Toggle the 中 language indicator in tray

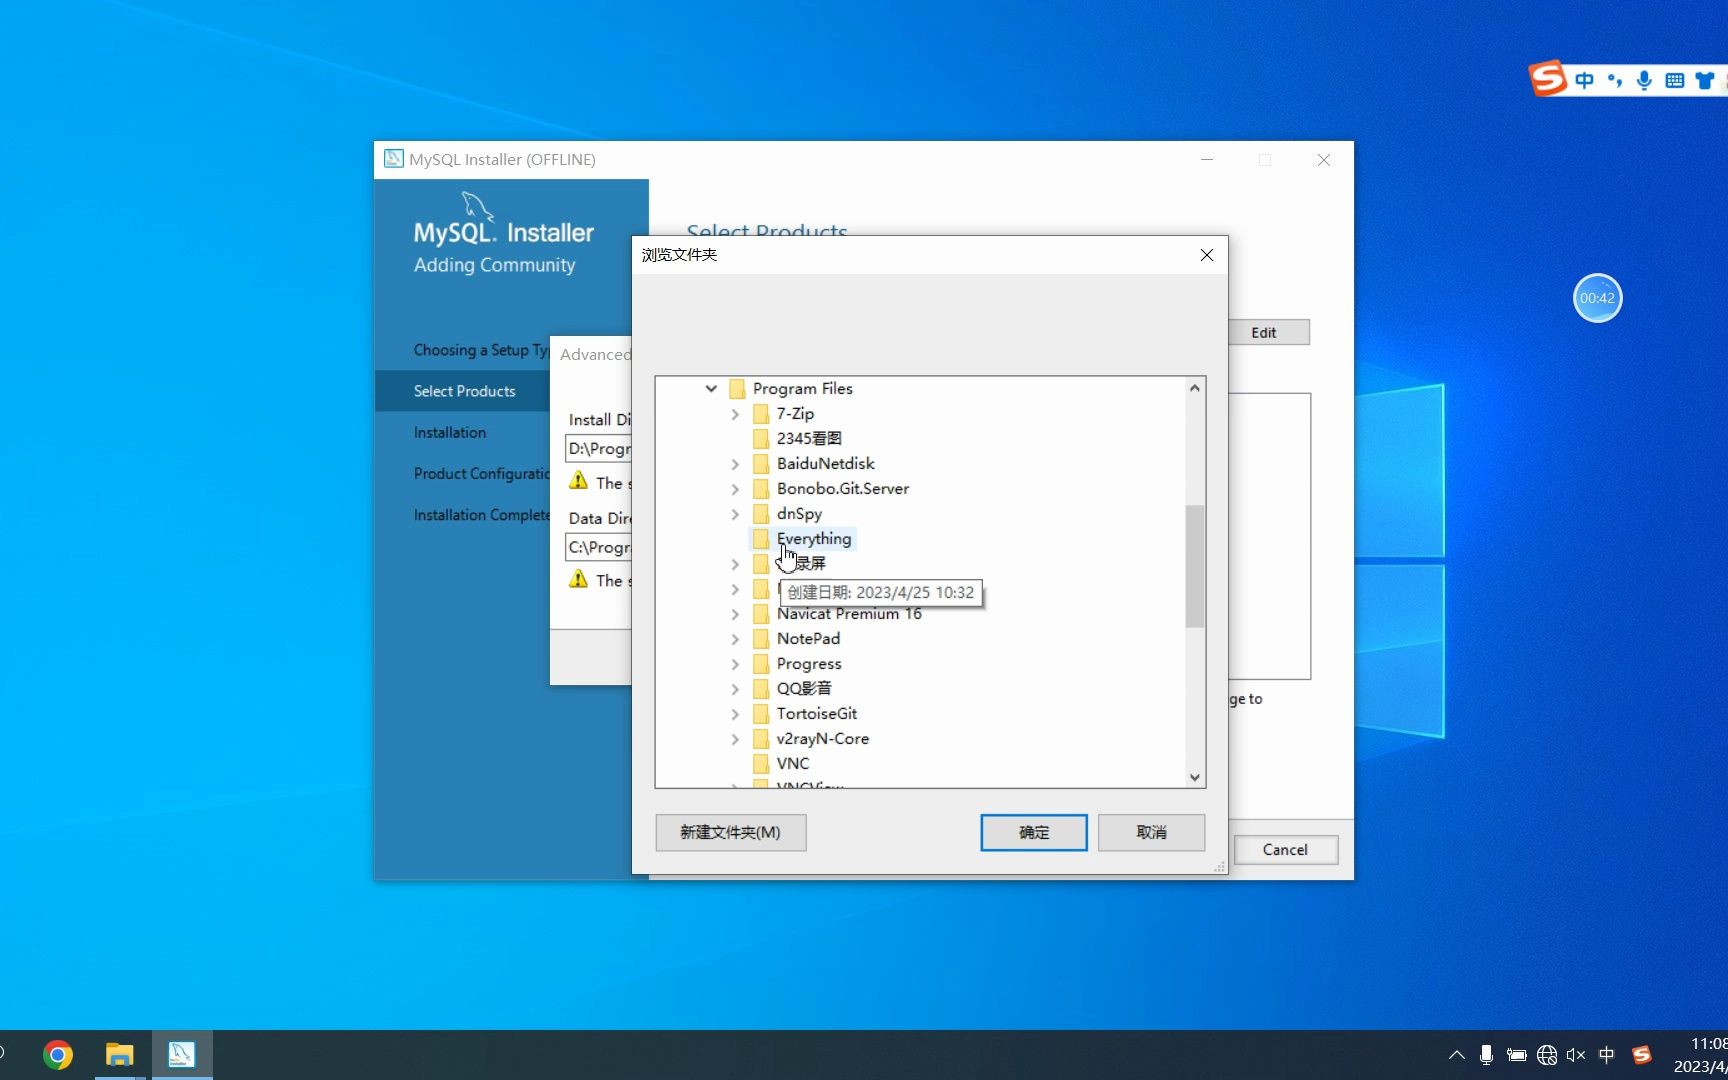click(1607, 1055)
